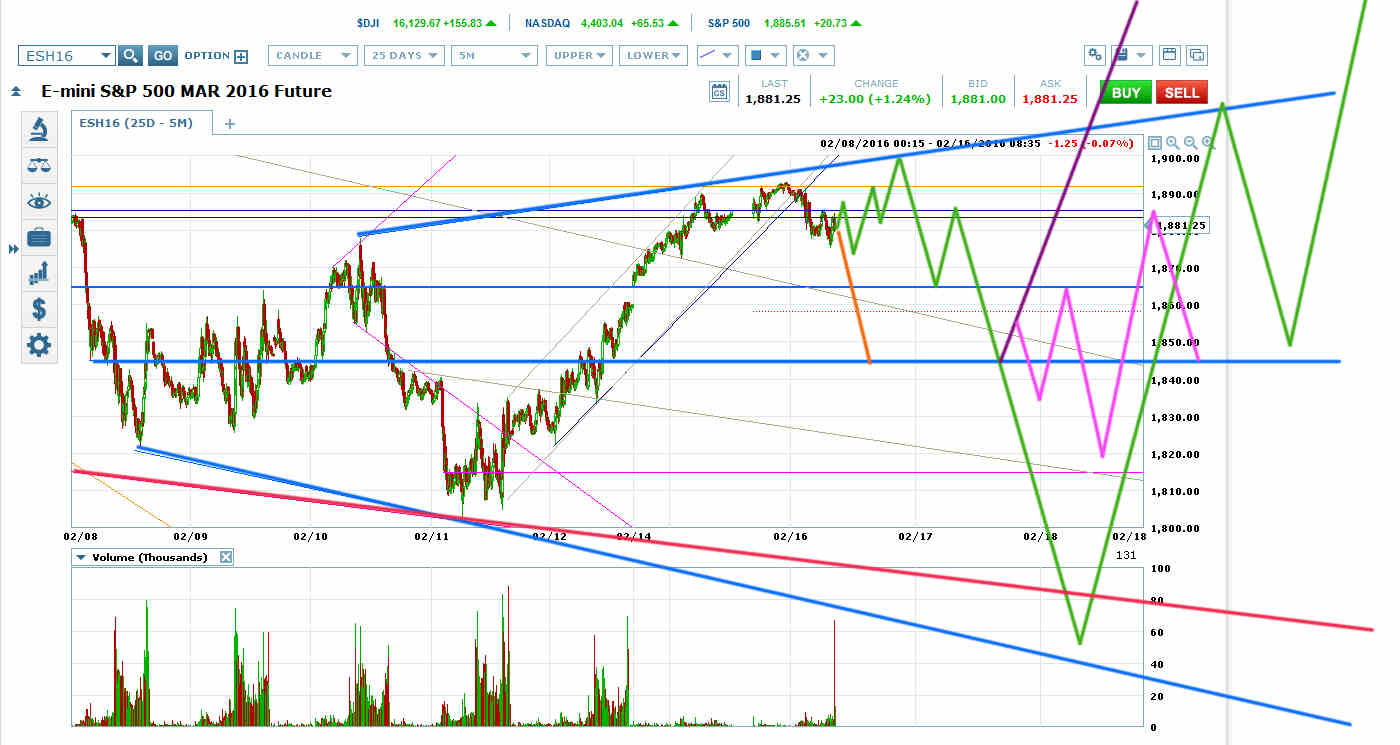The height and width of the screenshot is (745, 1400).
Task: Open the clear drawings X dropdown
Action: [x=812, y=56]
